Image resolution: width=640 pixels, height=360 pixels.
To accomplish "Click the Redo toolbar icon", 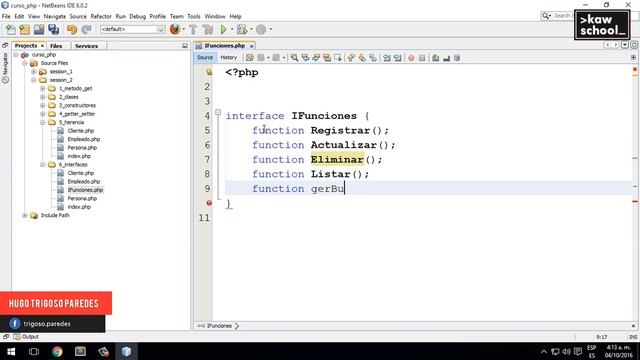I will point(86,29).
